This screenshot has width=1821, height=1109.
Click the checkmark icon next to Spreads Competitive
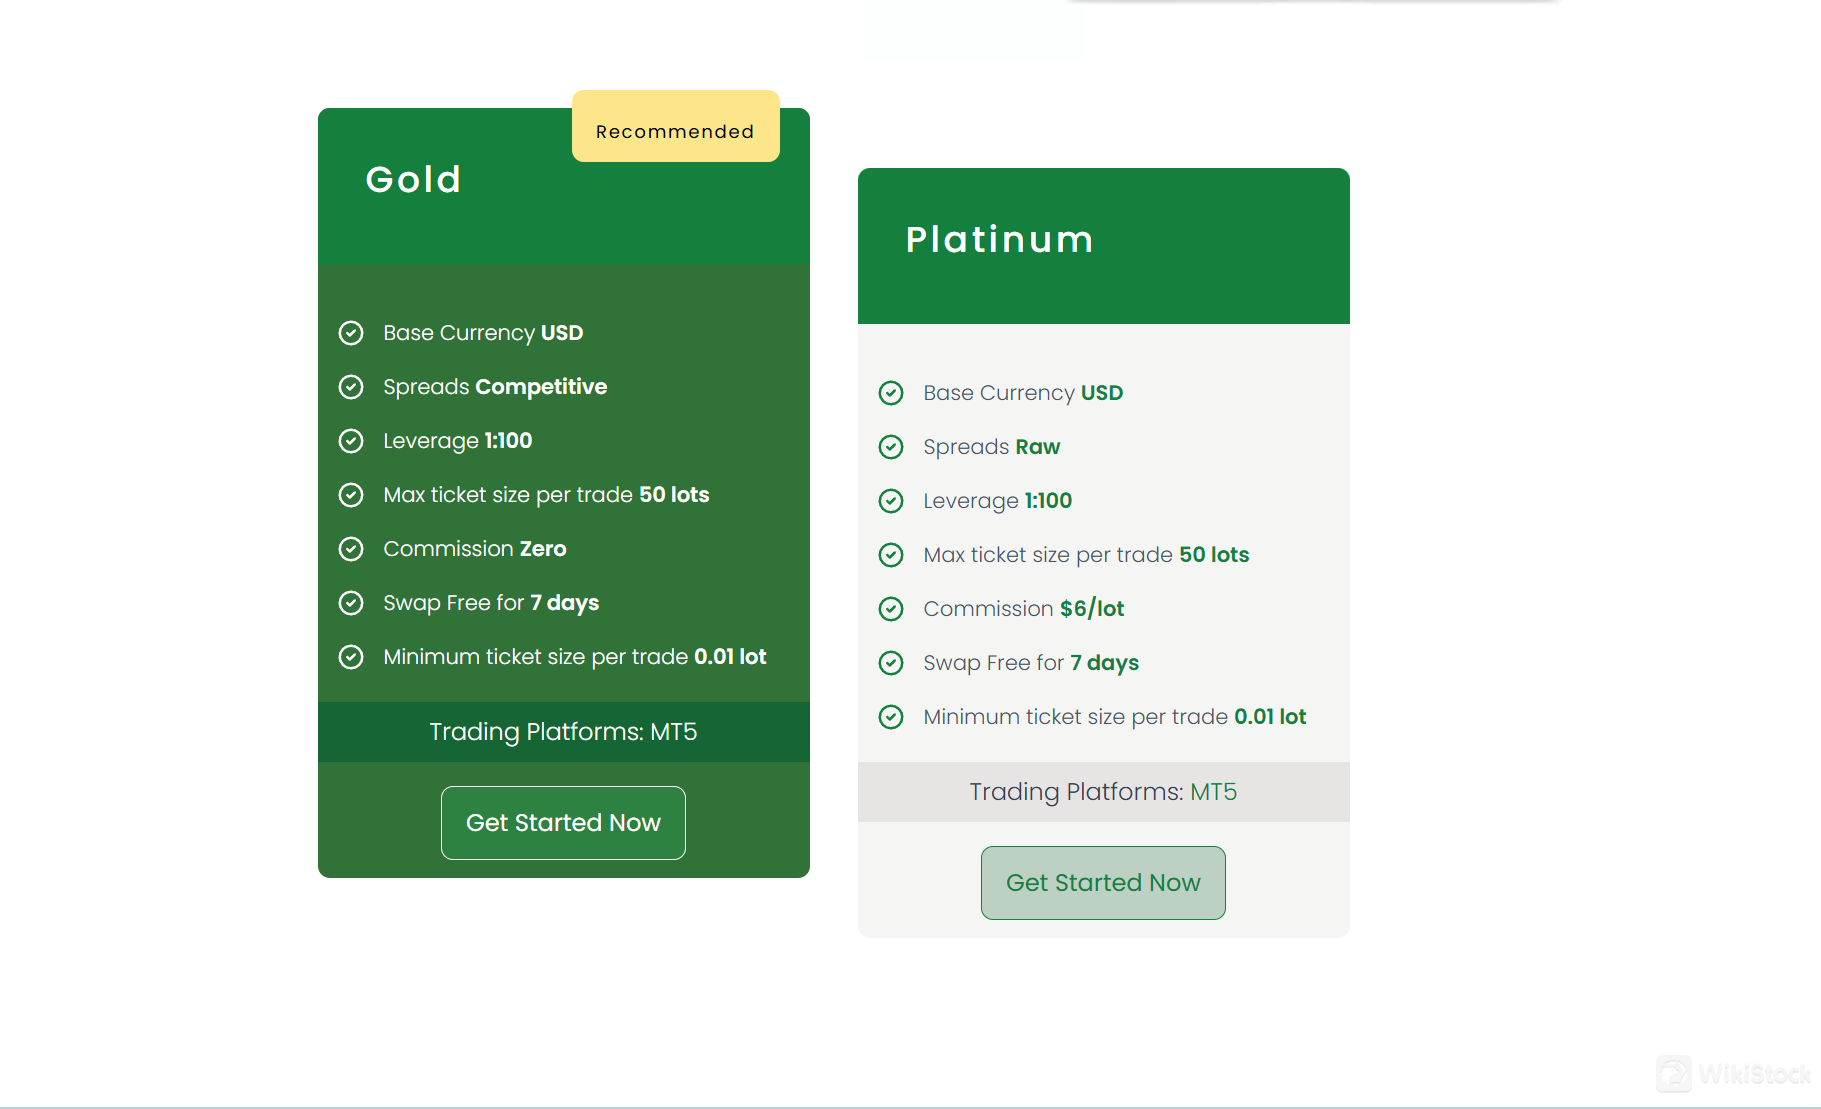352,387
